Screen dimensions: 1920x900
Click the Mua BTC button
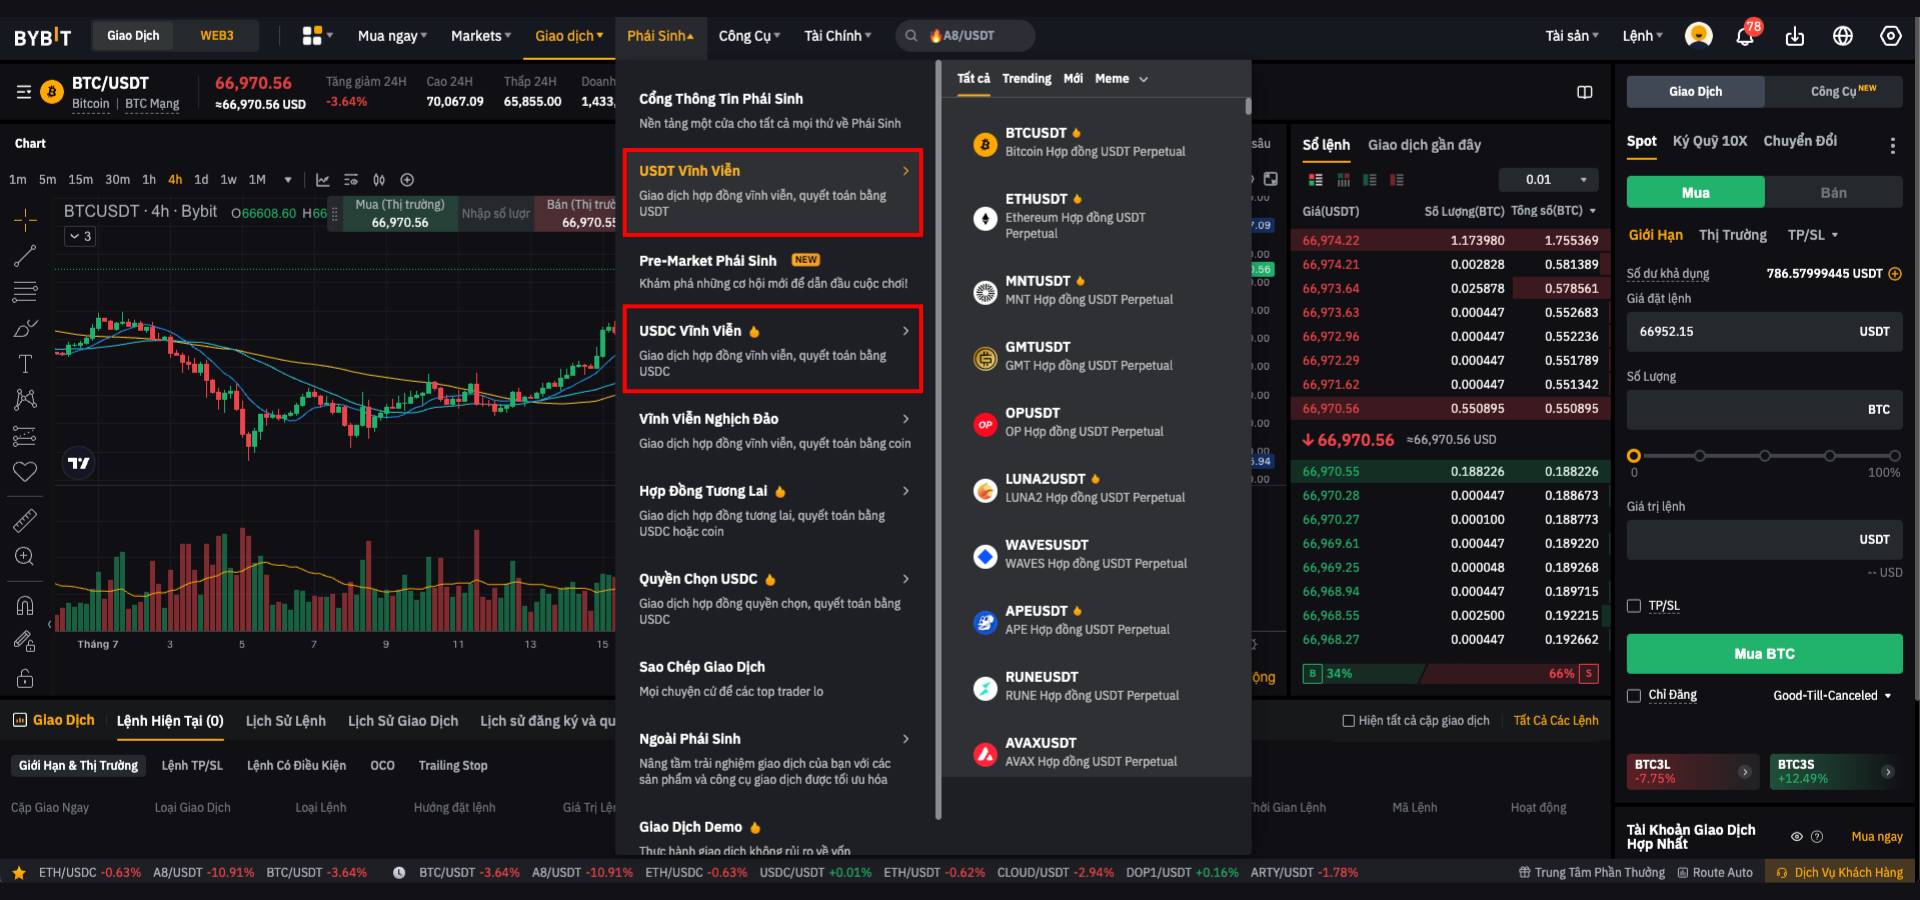(x=1764, y=654)
